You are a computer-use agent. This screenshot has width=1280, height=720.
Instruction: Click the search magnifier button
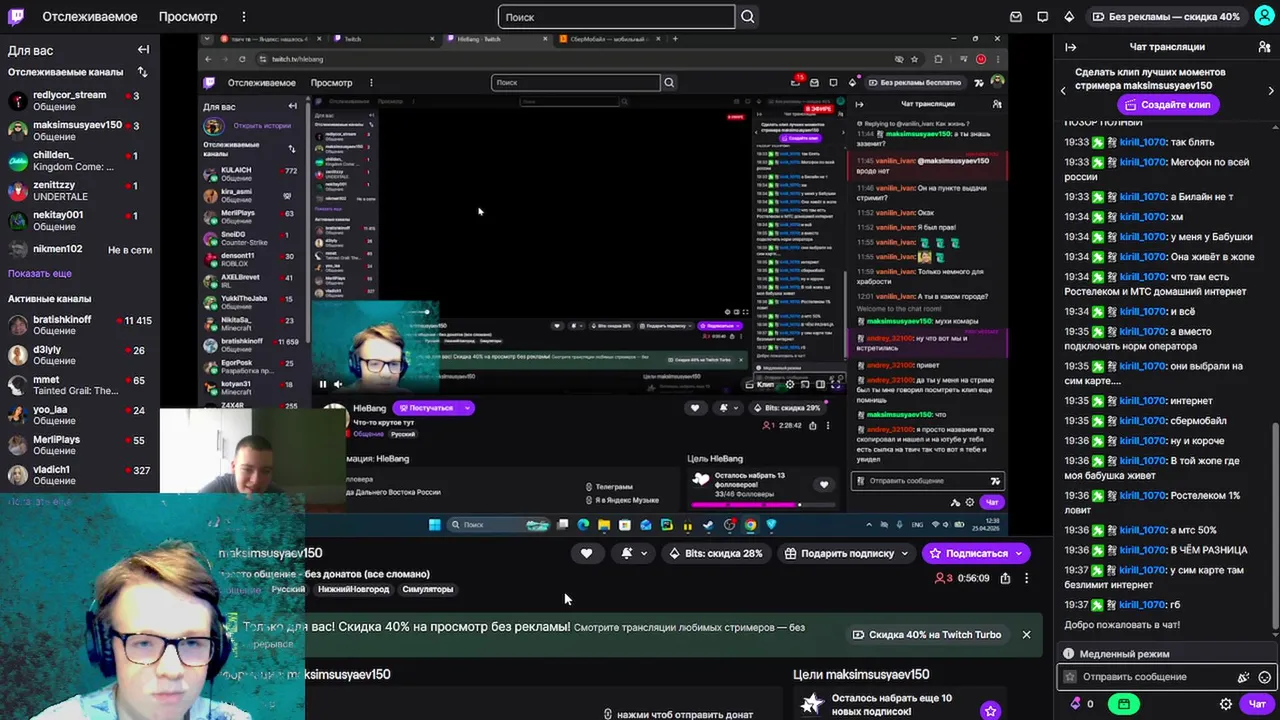pyautogui.click(x=747, y=17)
